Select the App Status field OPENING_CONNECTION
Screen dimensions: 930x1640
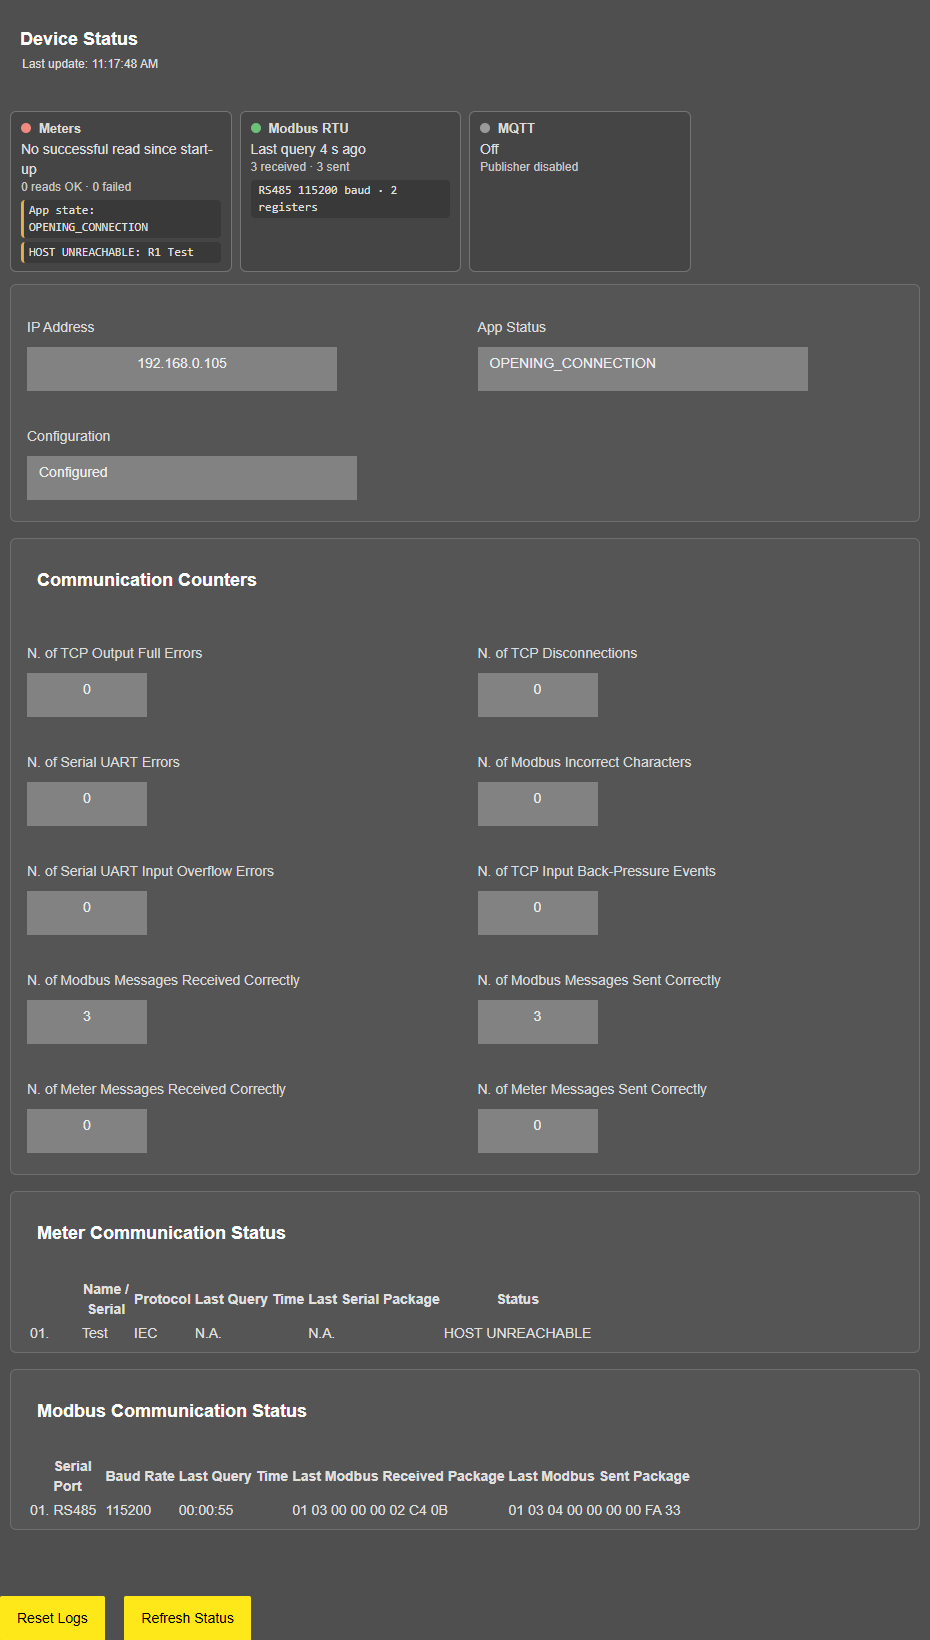(x=643, y=369)
